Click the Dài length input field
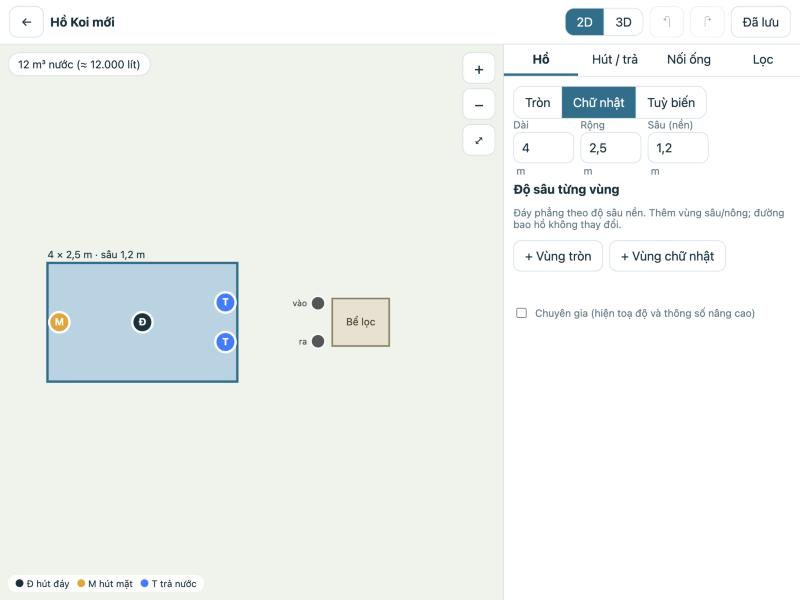The width and height of the screenshot is (800, 600). coord(543,148)
